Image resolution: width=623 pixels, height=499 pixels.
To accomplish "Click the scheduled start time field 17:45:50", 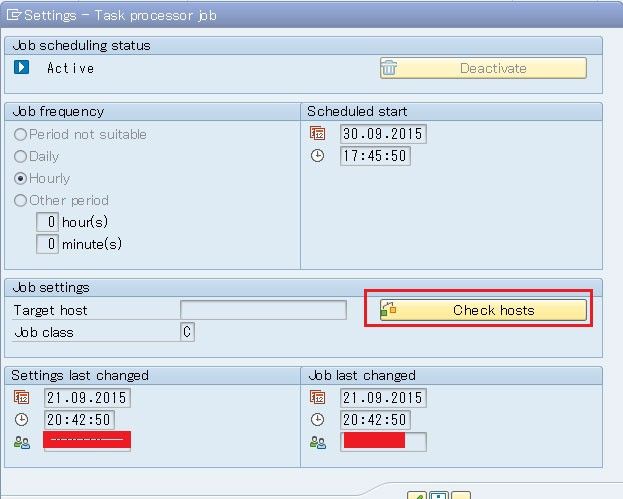I will point(375,156).
